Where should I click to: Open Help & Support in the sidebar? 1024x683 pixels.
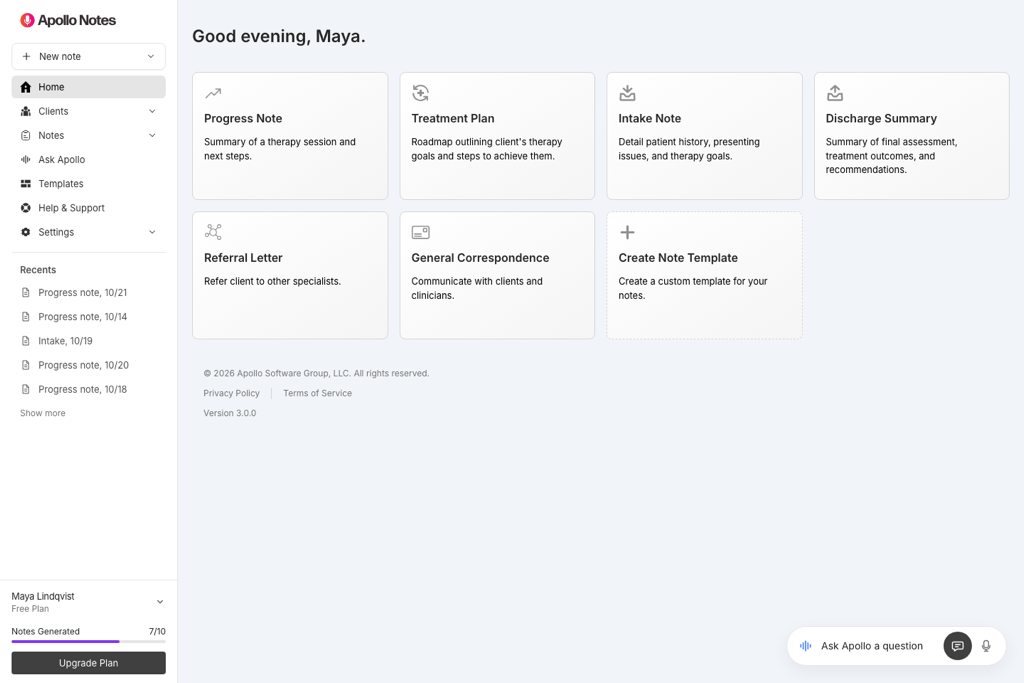click(x=88, y=208)
